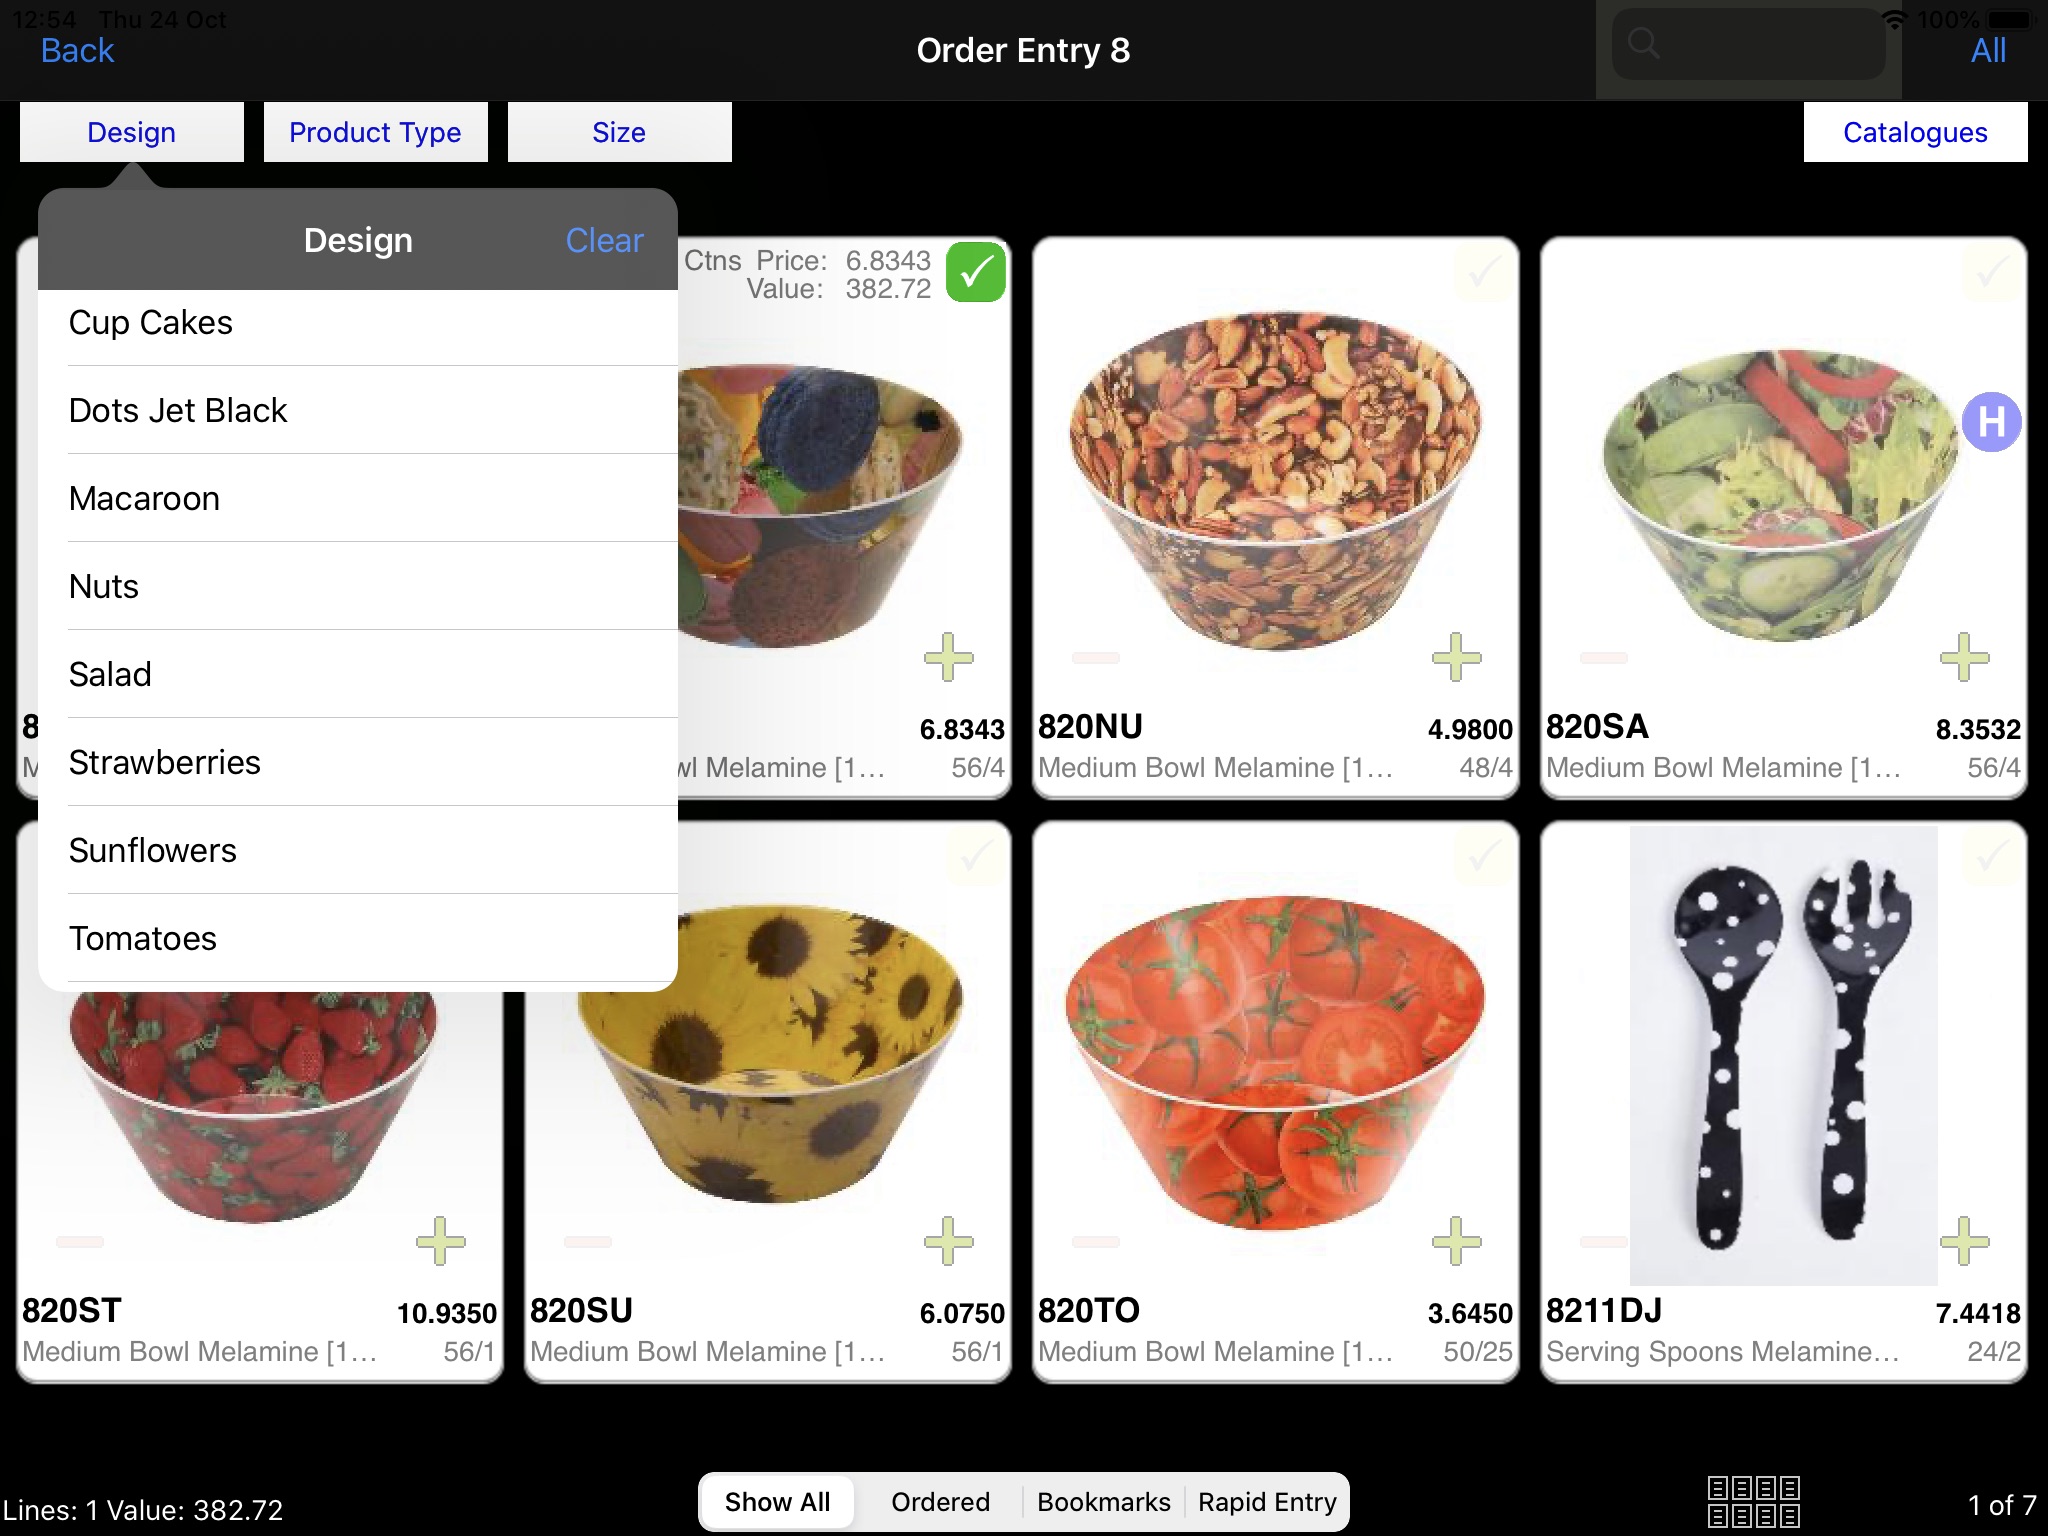Select Sunflowers from design list

[x=152, y=849]
